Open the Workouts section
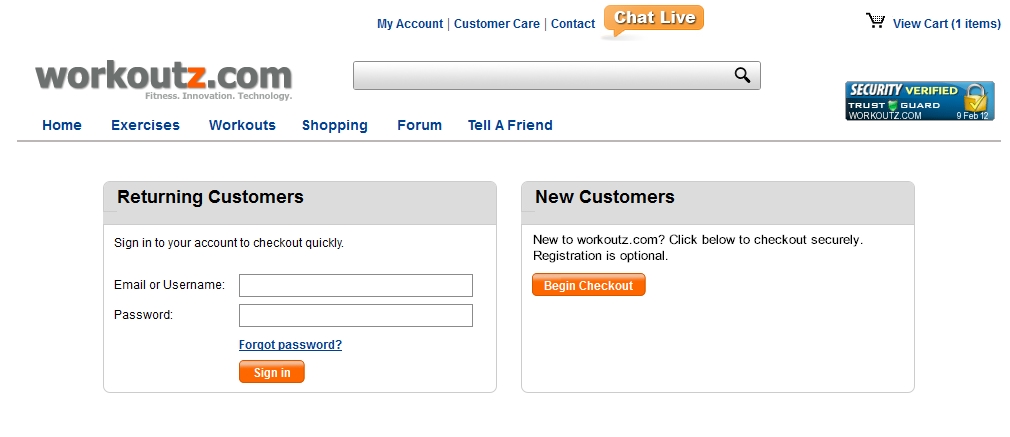The width and height of the screenshot is (1010, 437). tap(242, 125)
